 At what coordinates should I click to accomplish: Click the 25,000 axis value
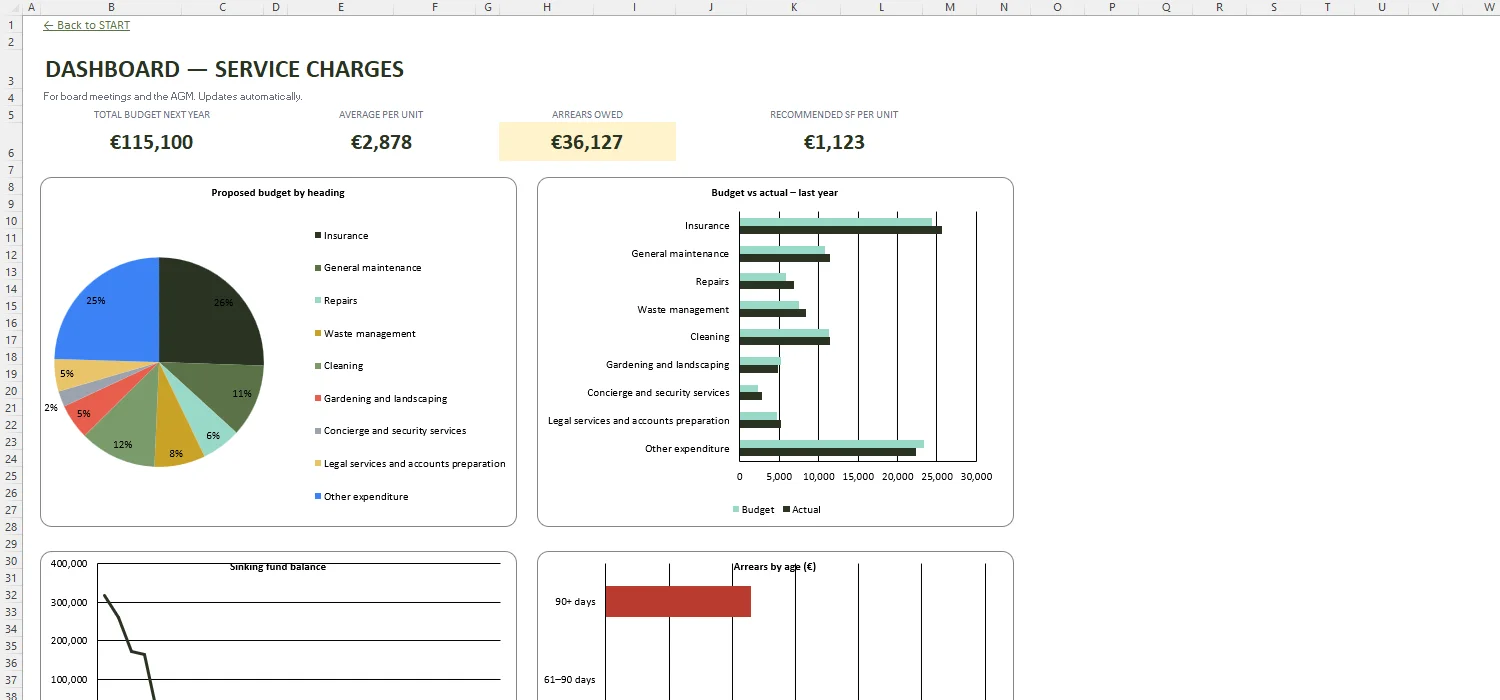click(936, 477)
